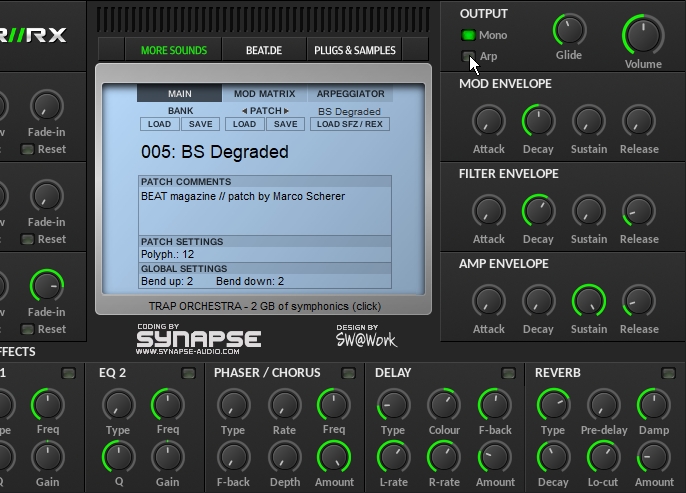Screen dimensions: 686x493
Task: Disable Mono output mode
Action: (x=468, y=35)
